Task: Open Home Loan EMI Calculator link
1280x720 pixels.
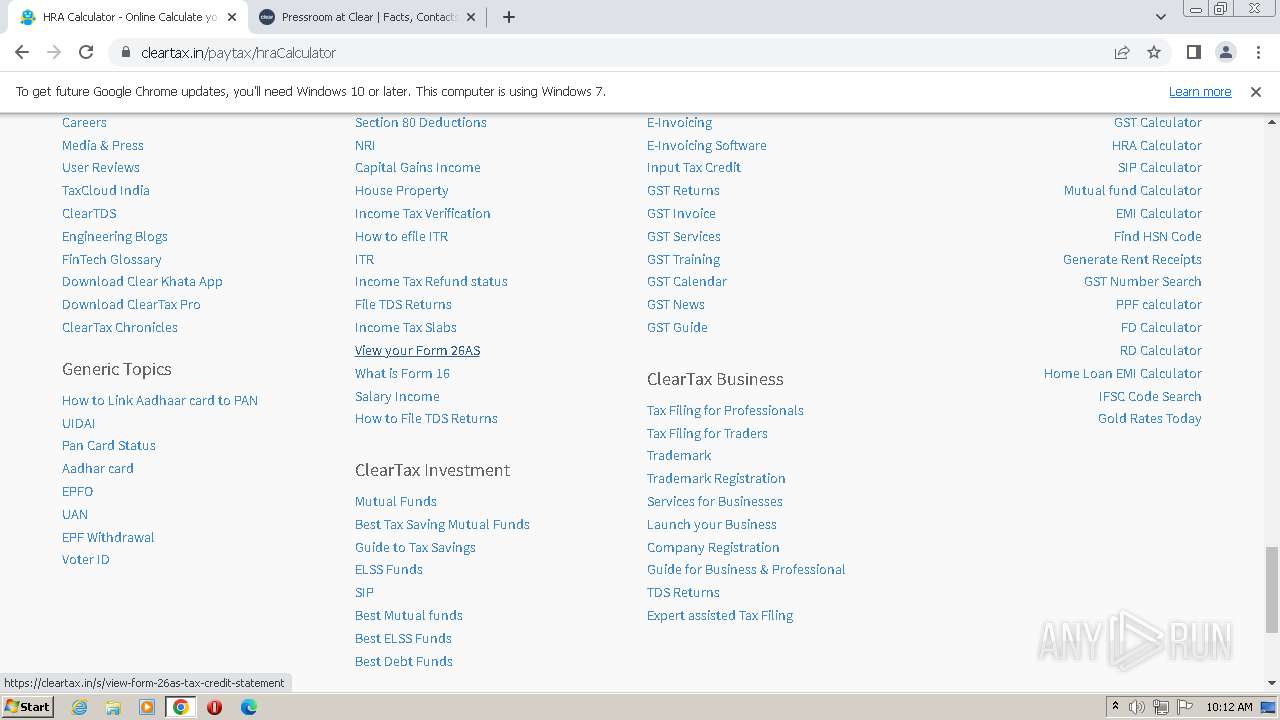Action: click(1123, 373)
